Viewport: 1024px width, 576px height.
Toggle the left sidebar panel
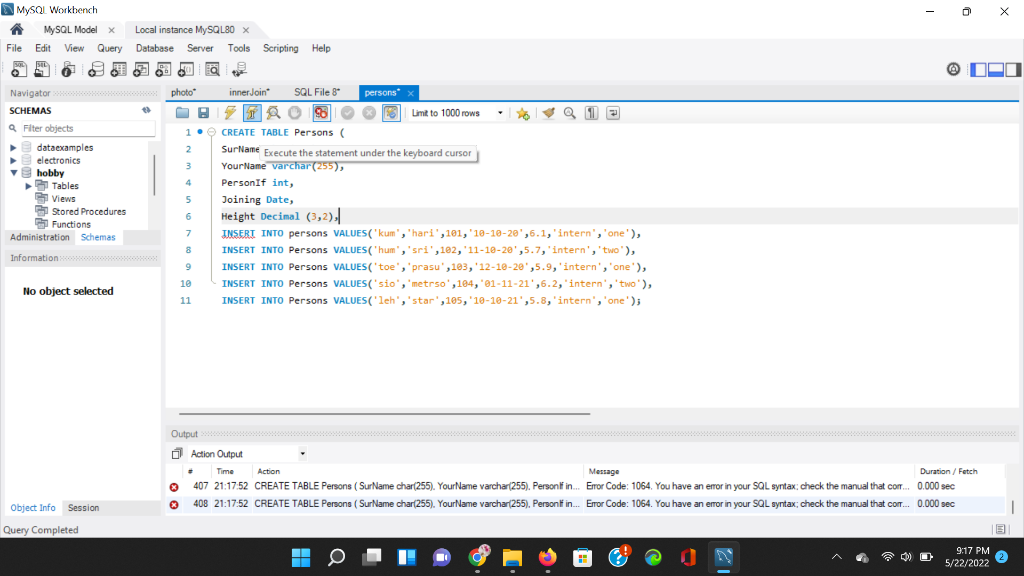[x=978, y=69]
